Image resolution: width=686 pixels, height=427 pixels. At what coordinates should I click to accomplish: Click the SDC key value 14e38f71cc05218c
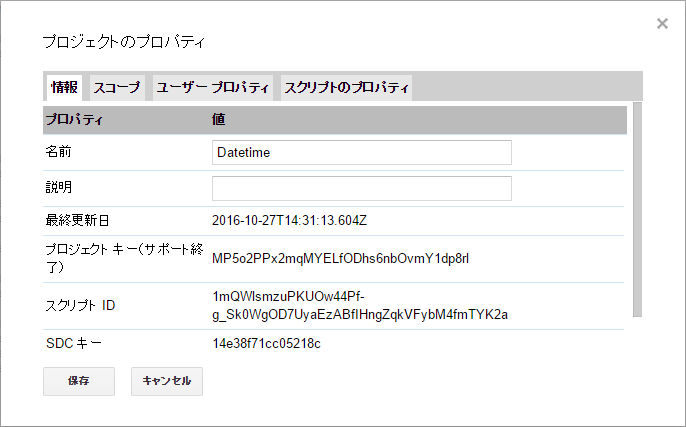pyautogui.click(x=266, y=344)
